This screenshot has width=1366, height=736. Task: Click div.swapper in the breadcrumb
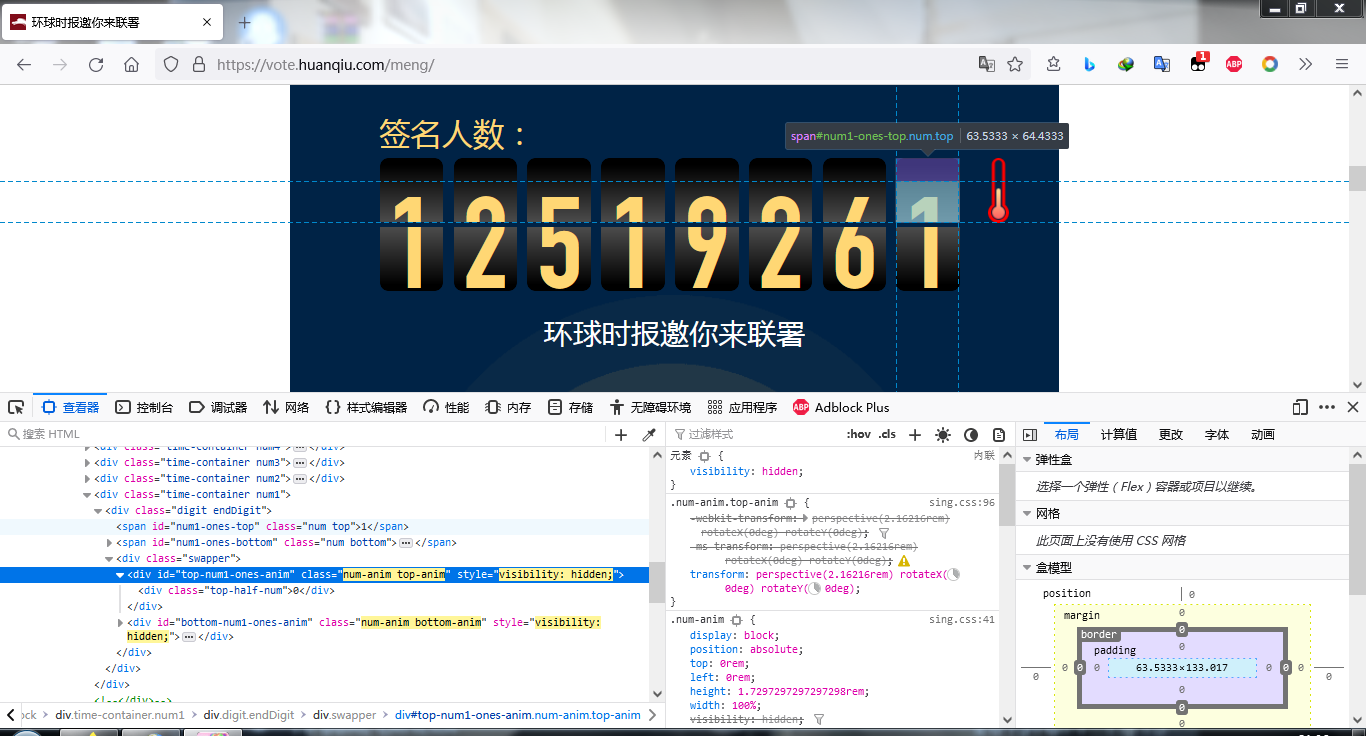tap(345, 715)
